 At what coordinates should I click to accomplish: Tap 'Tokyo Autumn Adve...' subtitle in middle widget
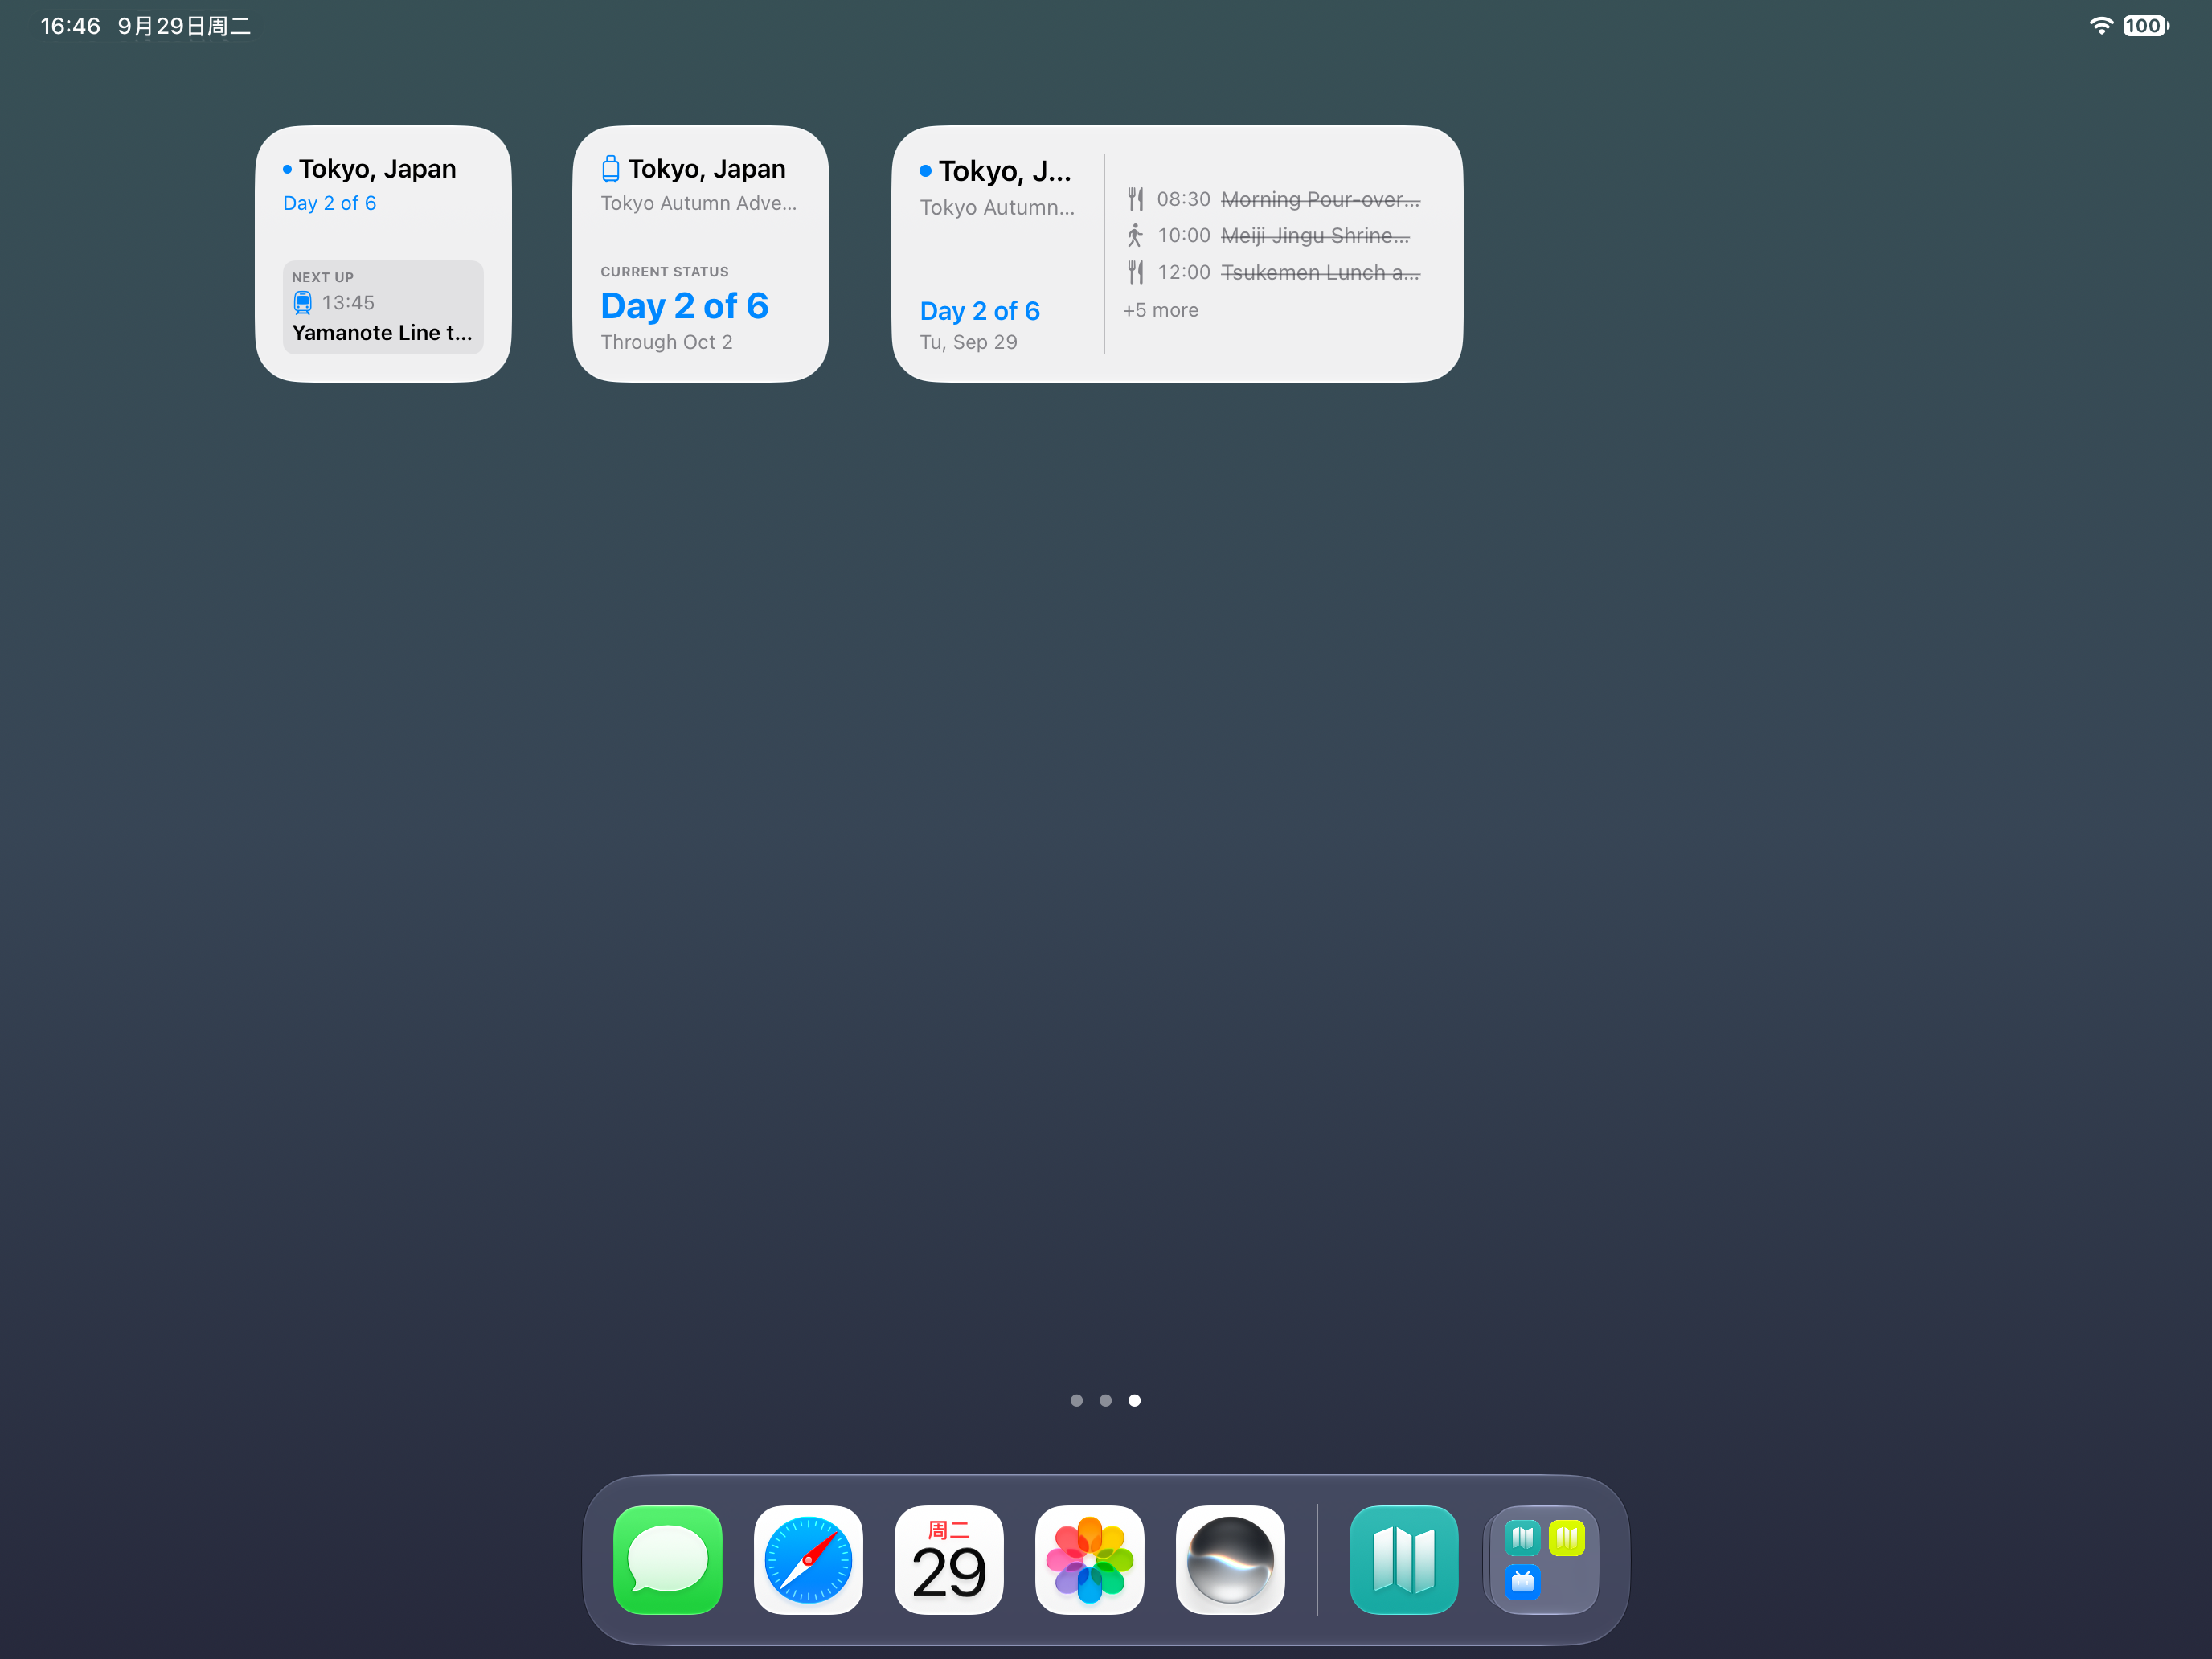(x=698, y=203)
